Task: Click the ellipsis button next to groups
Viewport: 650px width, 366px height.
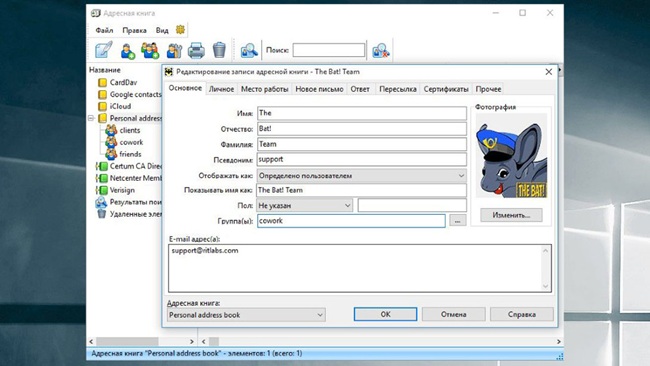Action: pyautogui.click(x=458, y=221)
